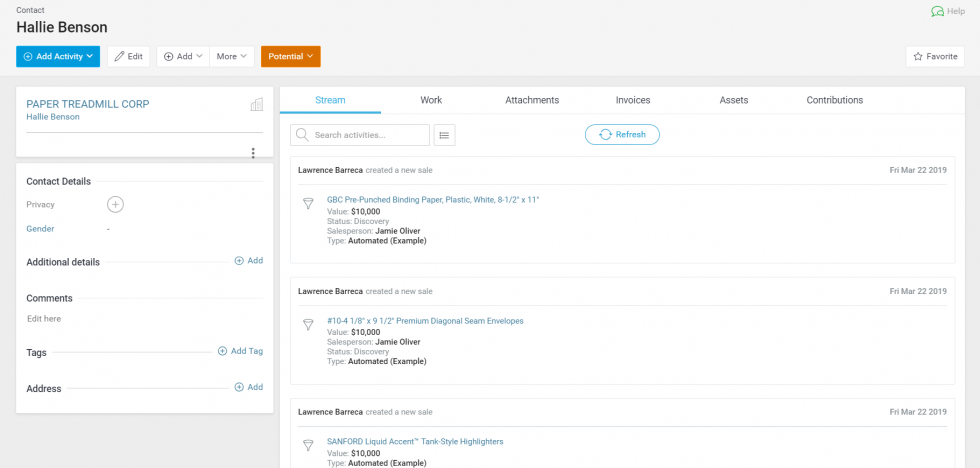
Task: Click the funnel icon beside Premium Envelopes sale
Action: coord(308,325)
